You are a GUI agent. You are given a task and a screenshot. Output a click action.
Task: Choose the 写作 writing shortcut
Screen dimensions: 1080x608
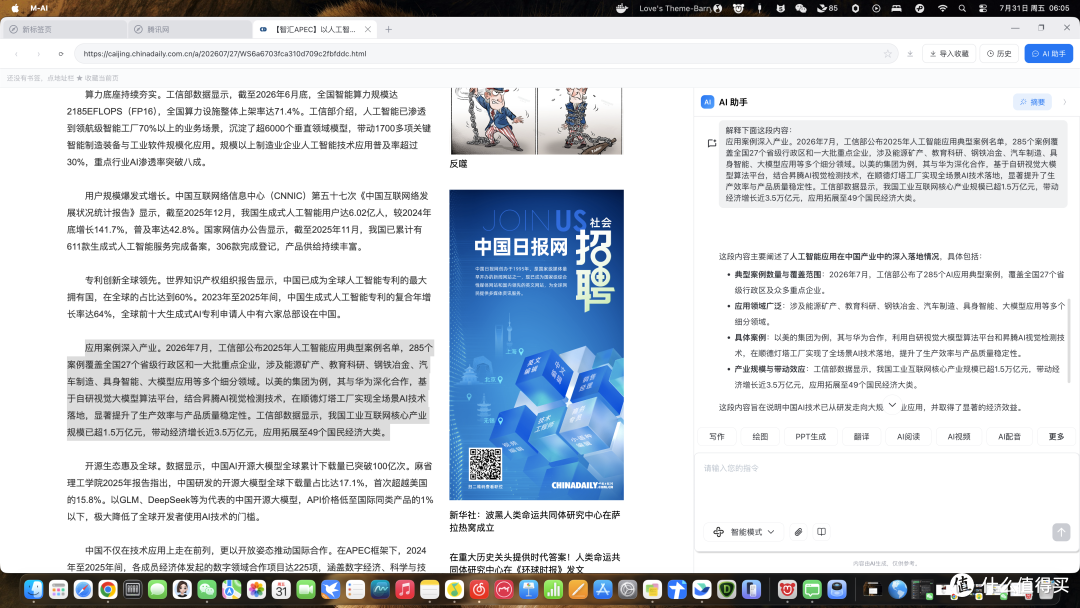click(716, 437)
